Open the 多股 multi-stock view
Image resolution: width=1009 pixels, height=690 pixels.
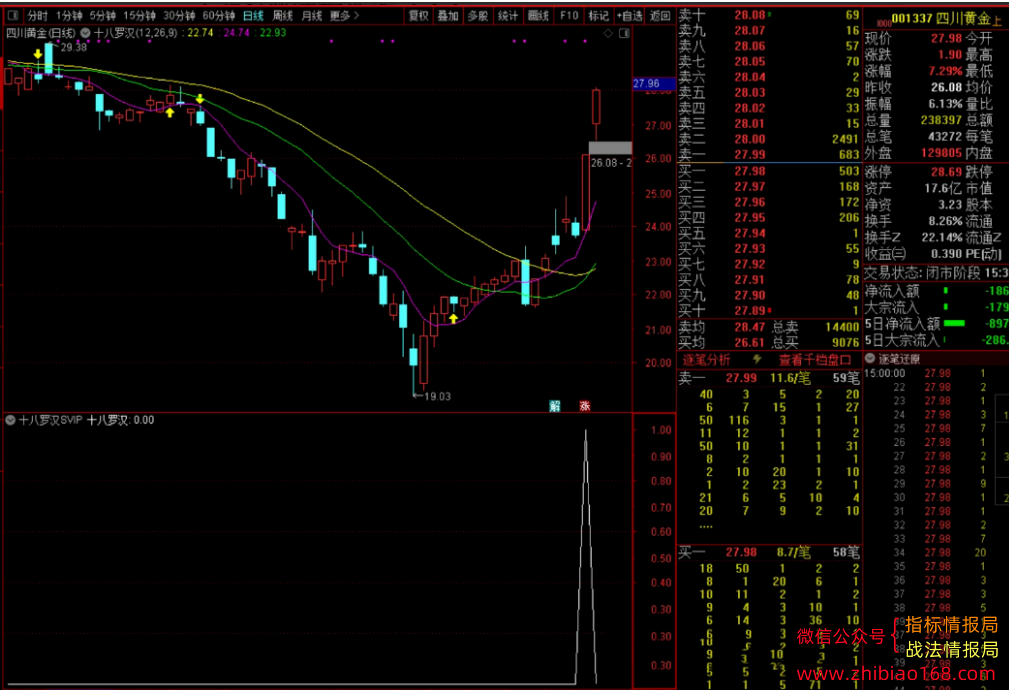point(477,15)
